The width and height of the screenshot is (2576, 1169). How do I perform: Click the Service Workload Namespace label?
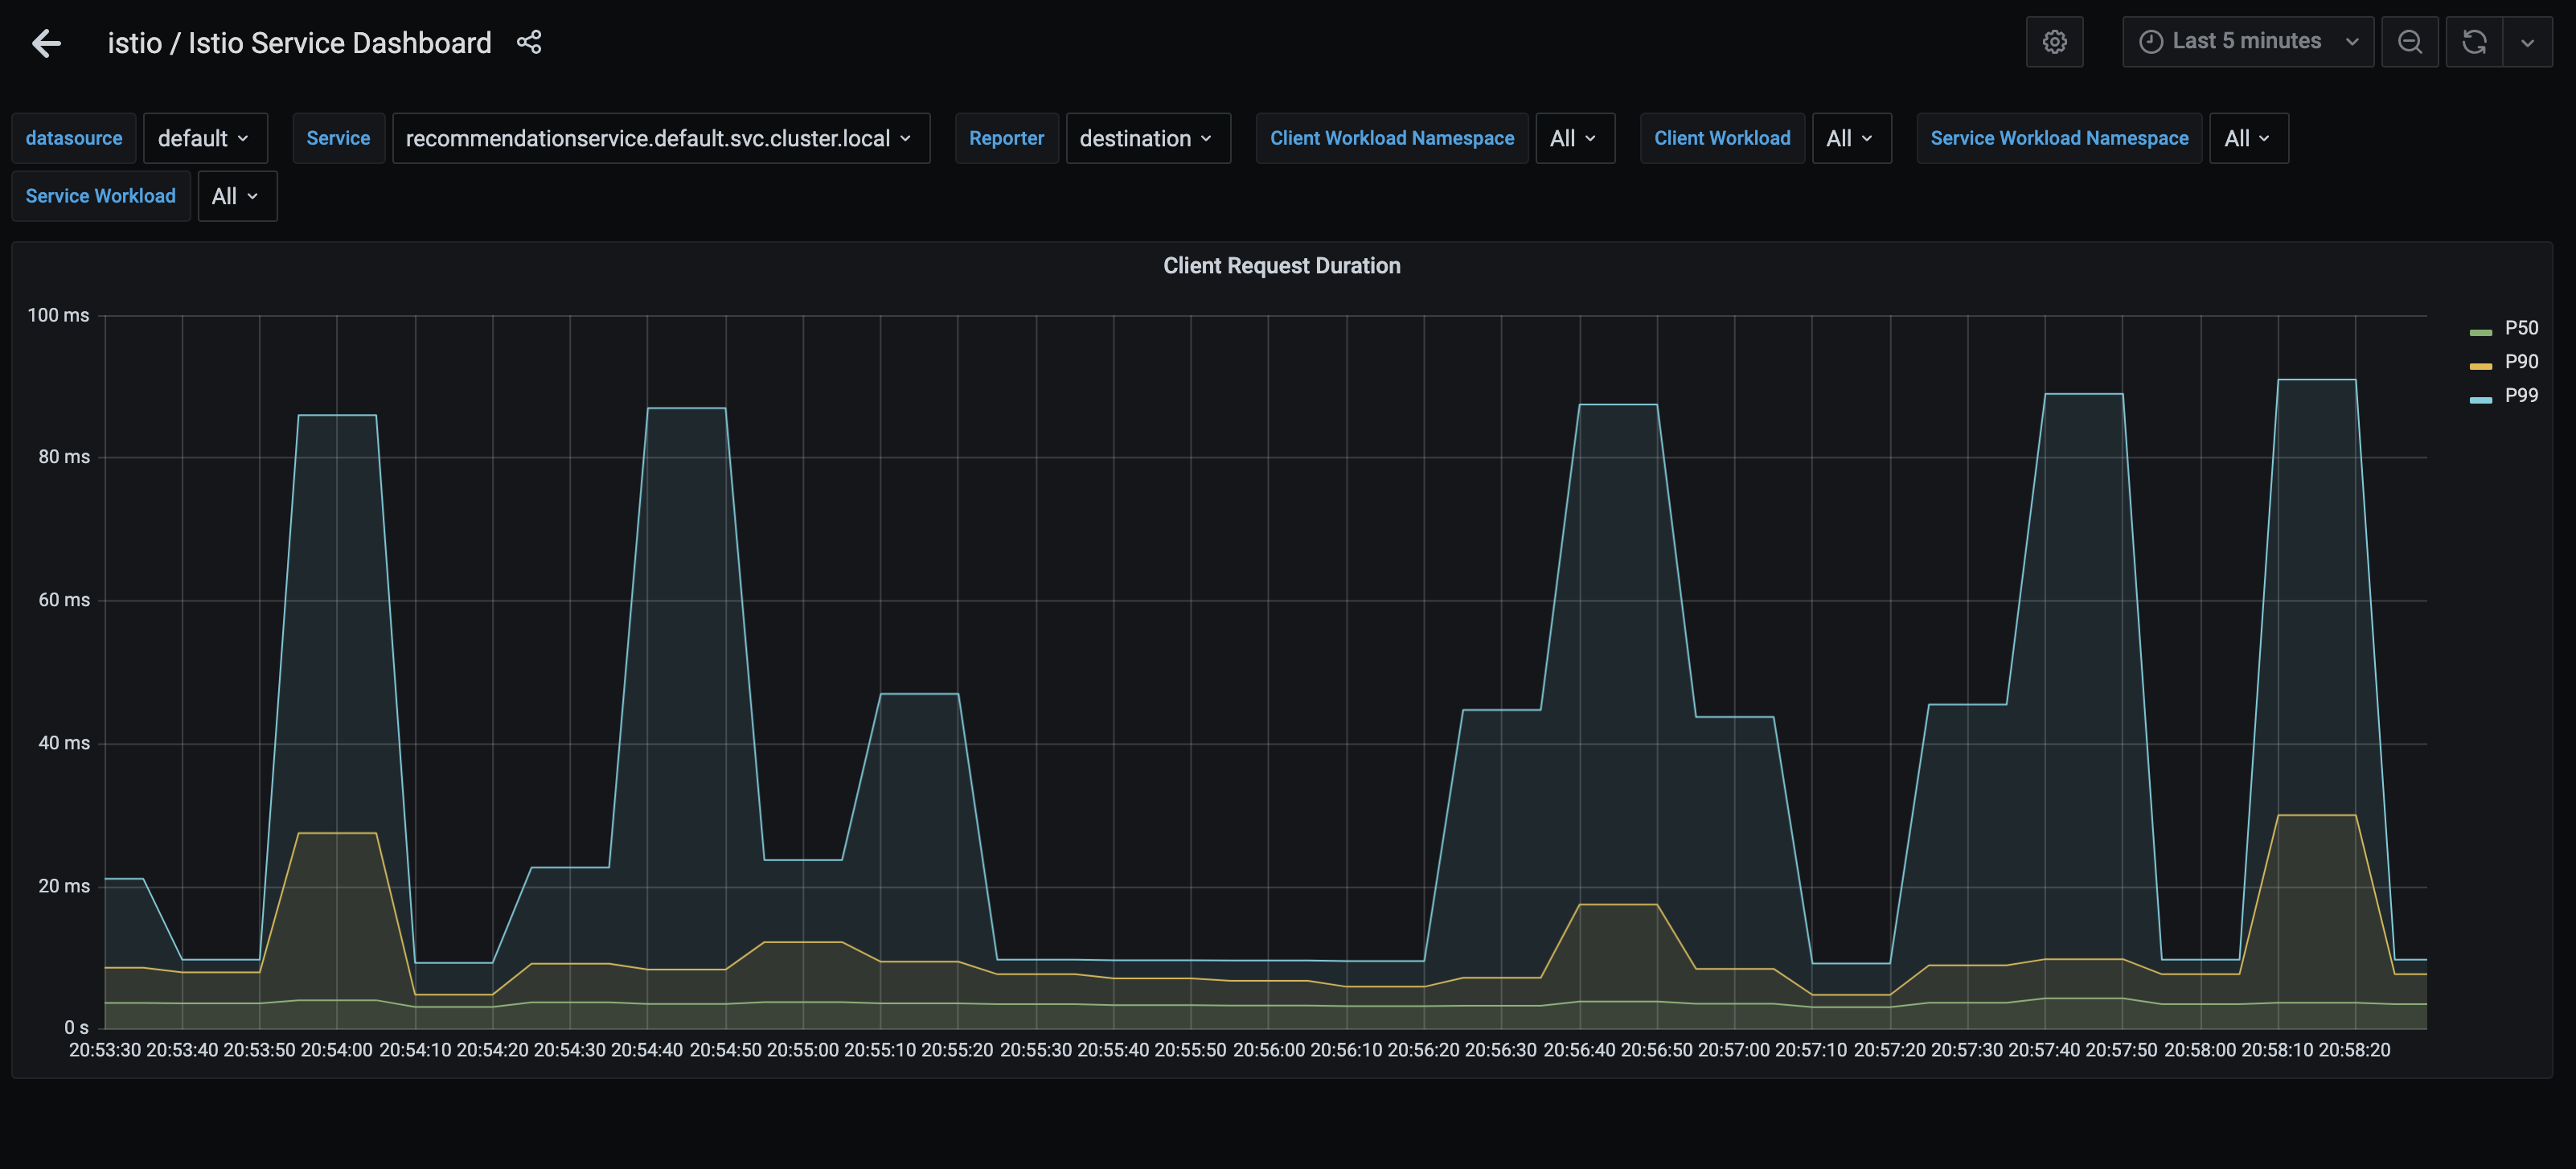pos(2059,138)
